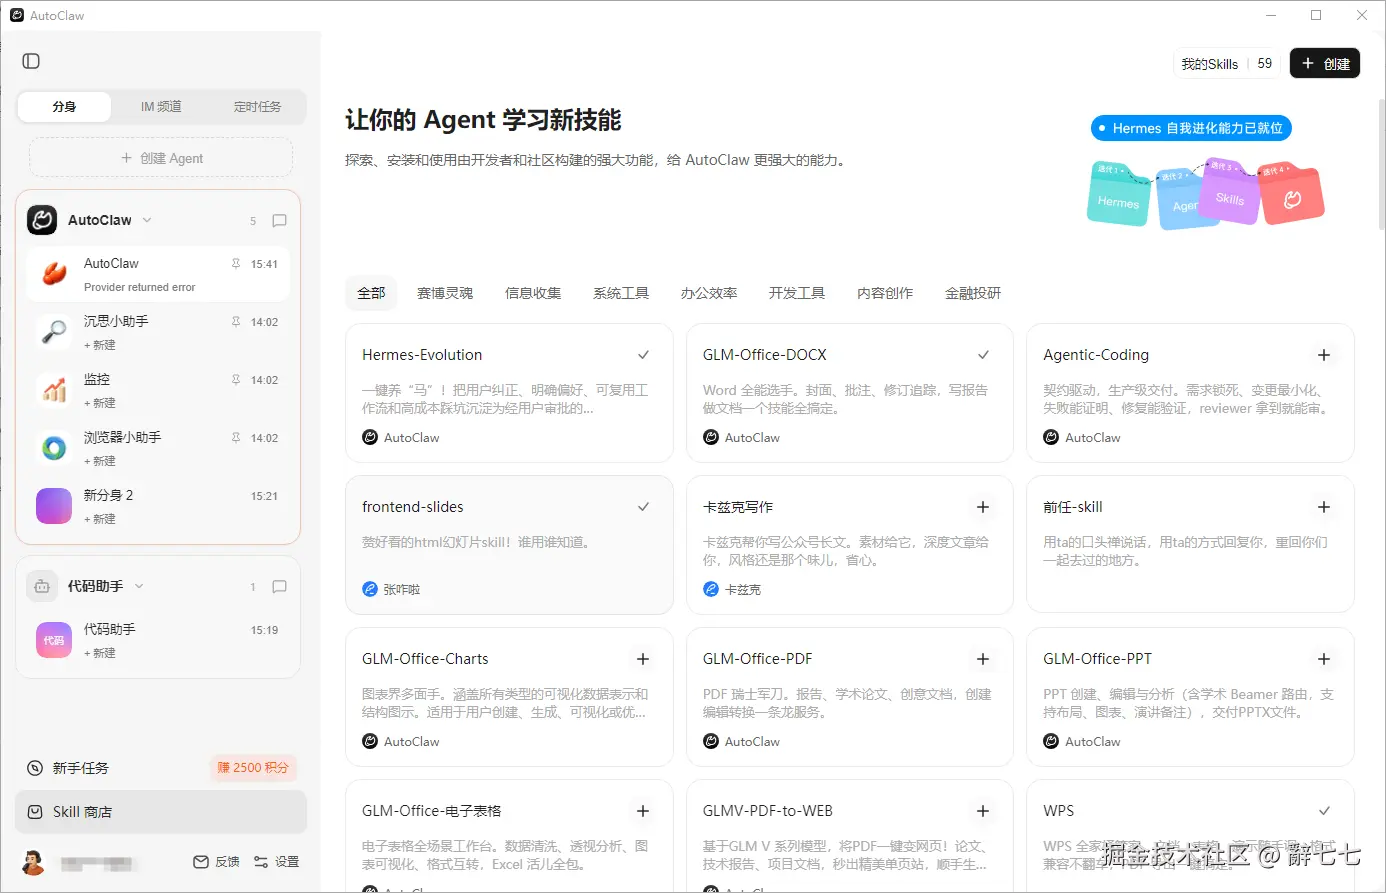Click 'Provider returned error' status text

click(140, 287)
